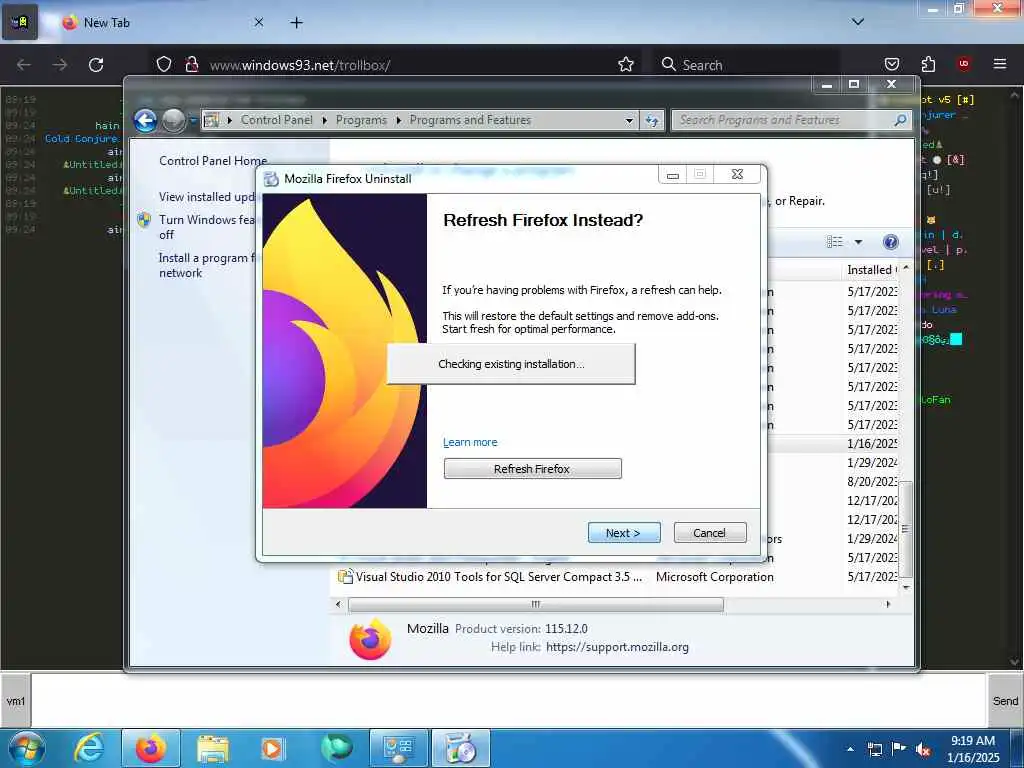Click the change view icon in Programs and Features
This screenshot has width=1024, height=768.
coord(835,242)
